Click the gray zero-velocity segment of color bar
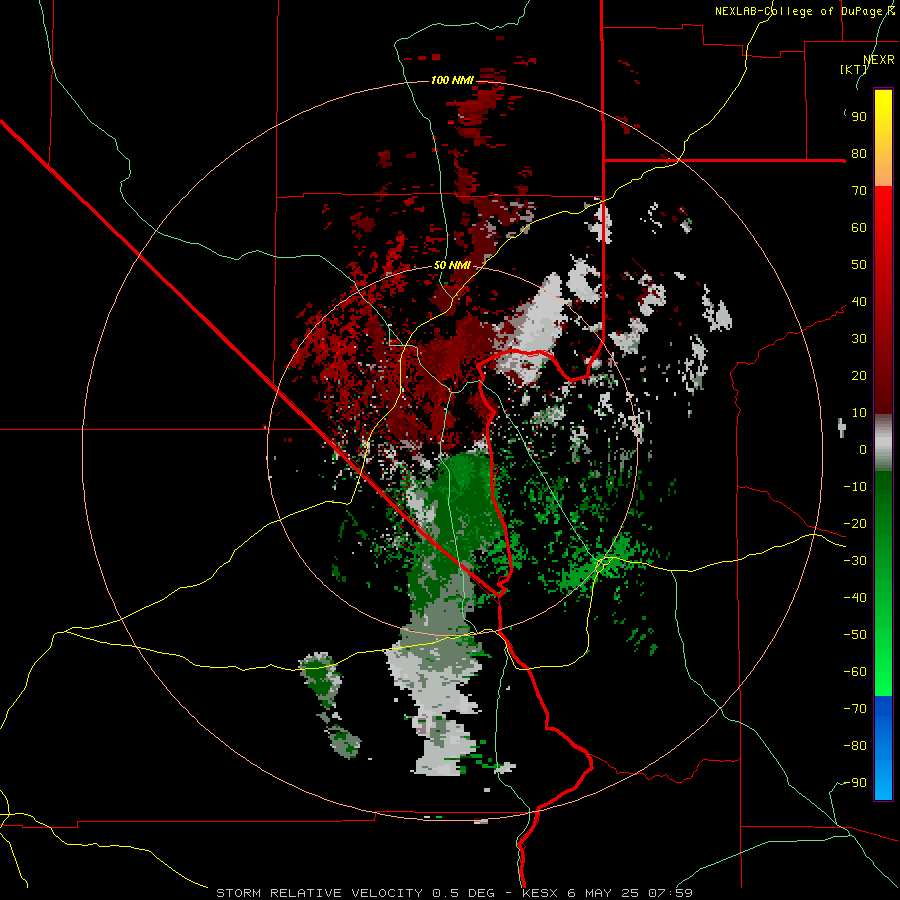Viewport: 900px width, 900px height. (x=883, y=443)
